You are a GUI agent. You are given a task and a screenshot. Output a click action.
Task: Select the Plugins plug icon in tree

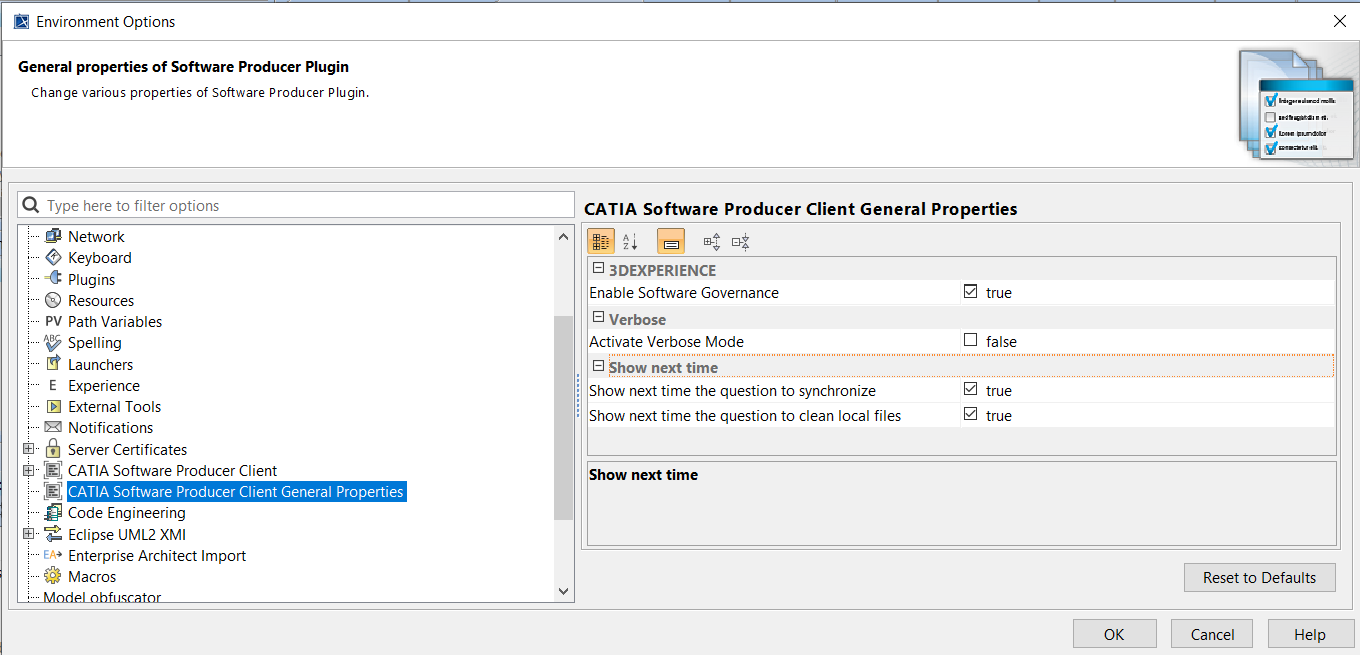(53, 279)
